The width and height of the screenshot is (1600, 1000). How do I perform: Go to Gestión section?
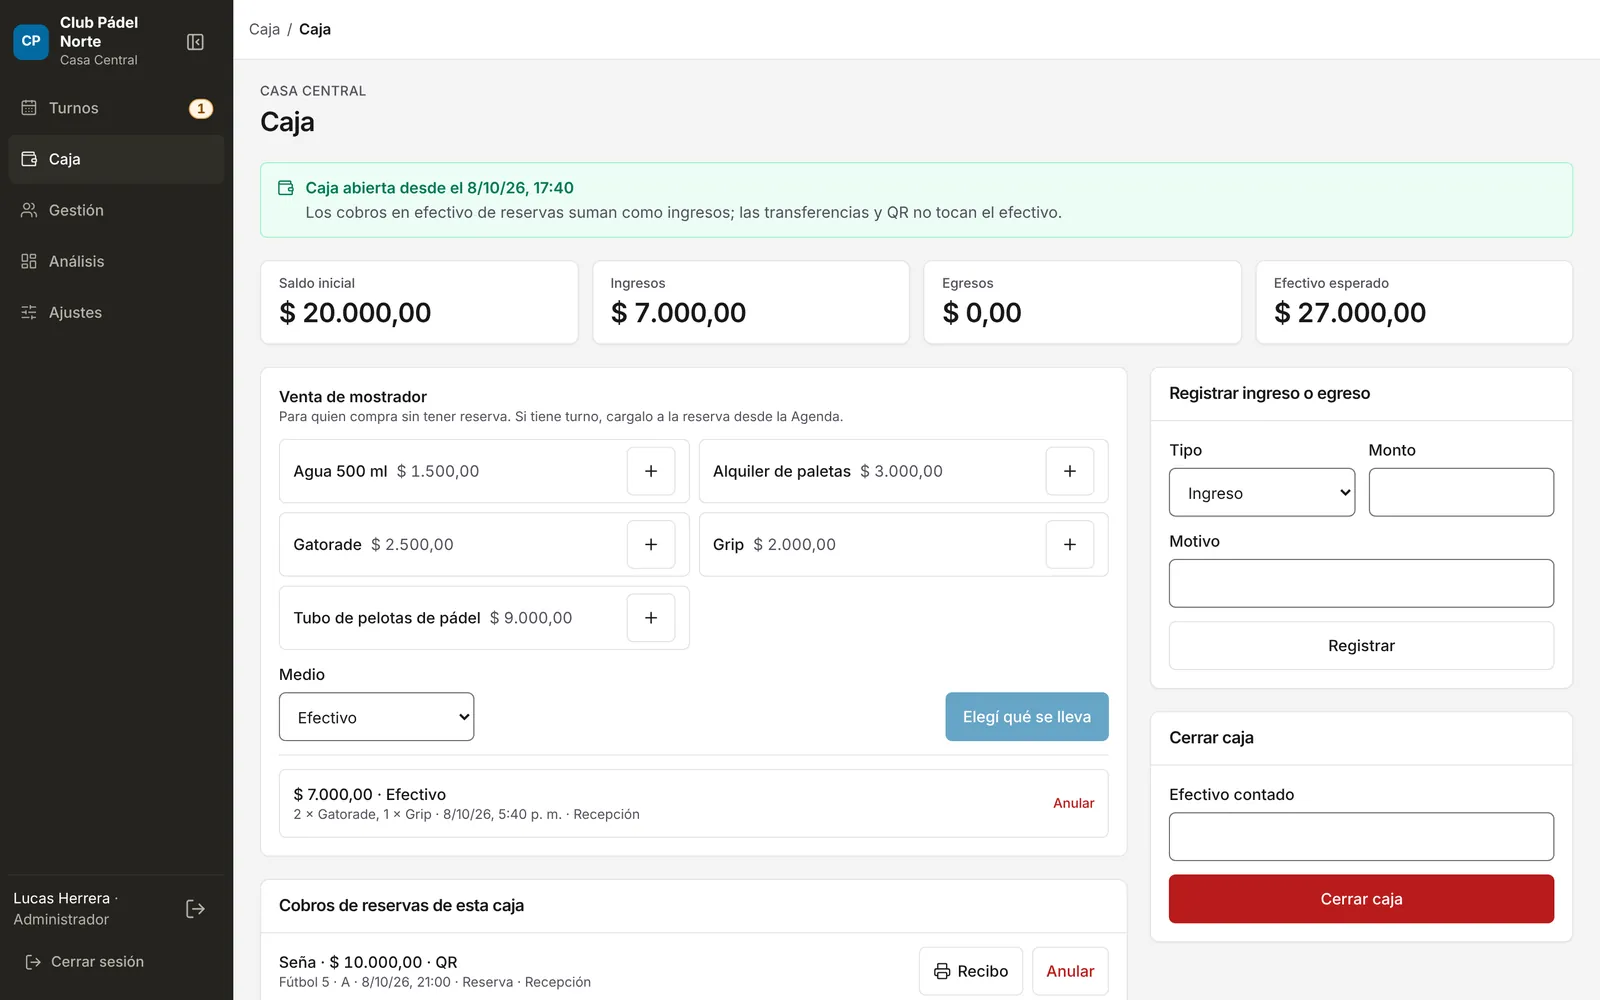click(x=116, y=210)
